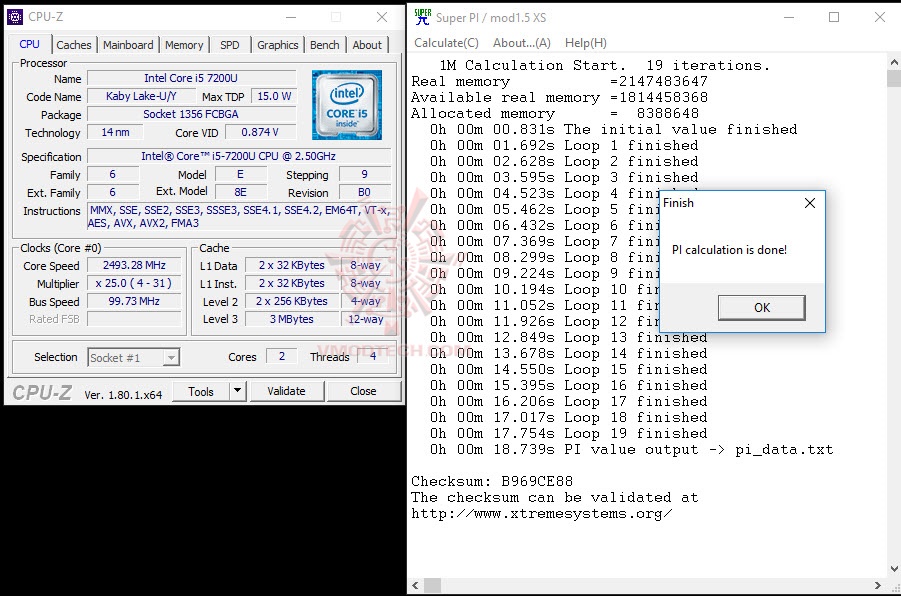Maximize the Super PI window
This screenshot has height=596, width=901.
point(834,17)
